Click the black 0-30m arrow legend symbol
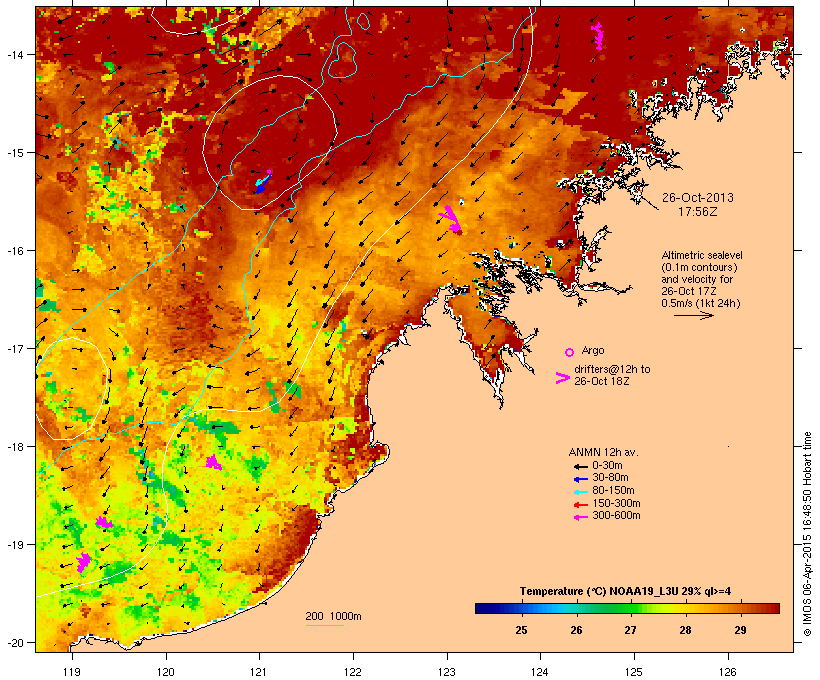This screenshot has height=680, width=820. (580, 467)
